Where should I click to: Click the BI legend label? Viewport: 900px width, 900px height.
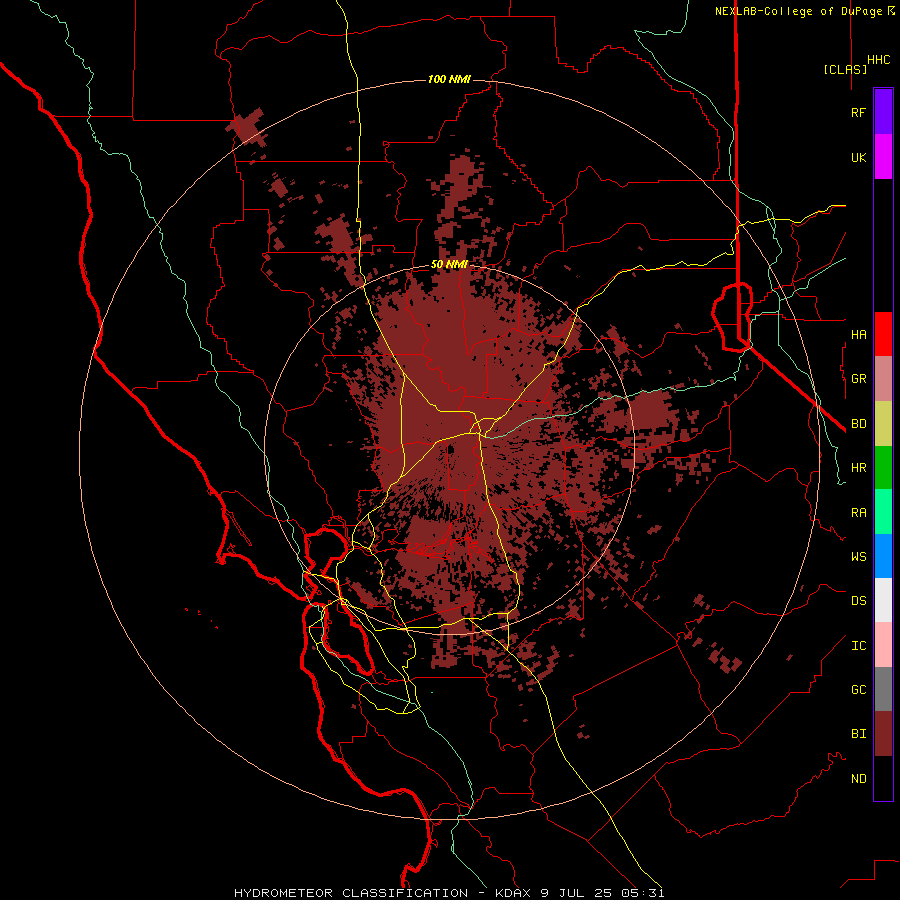pyautogui.click(x=858, y=734)
